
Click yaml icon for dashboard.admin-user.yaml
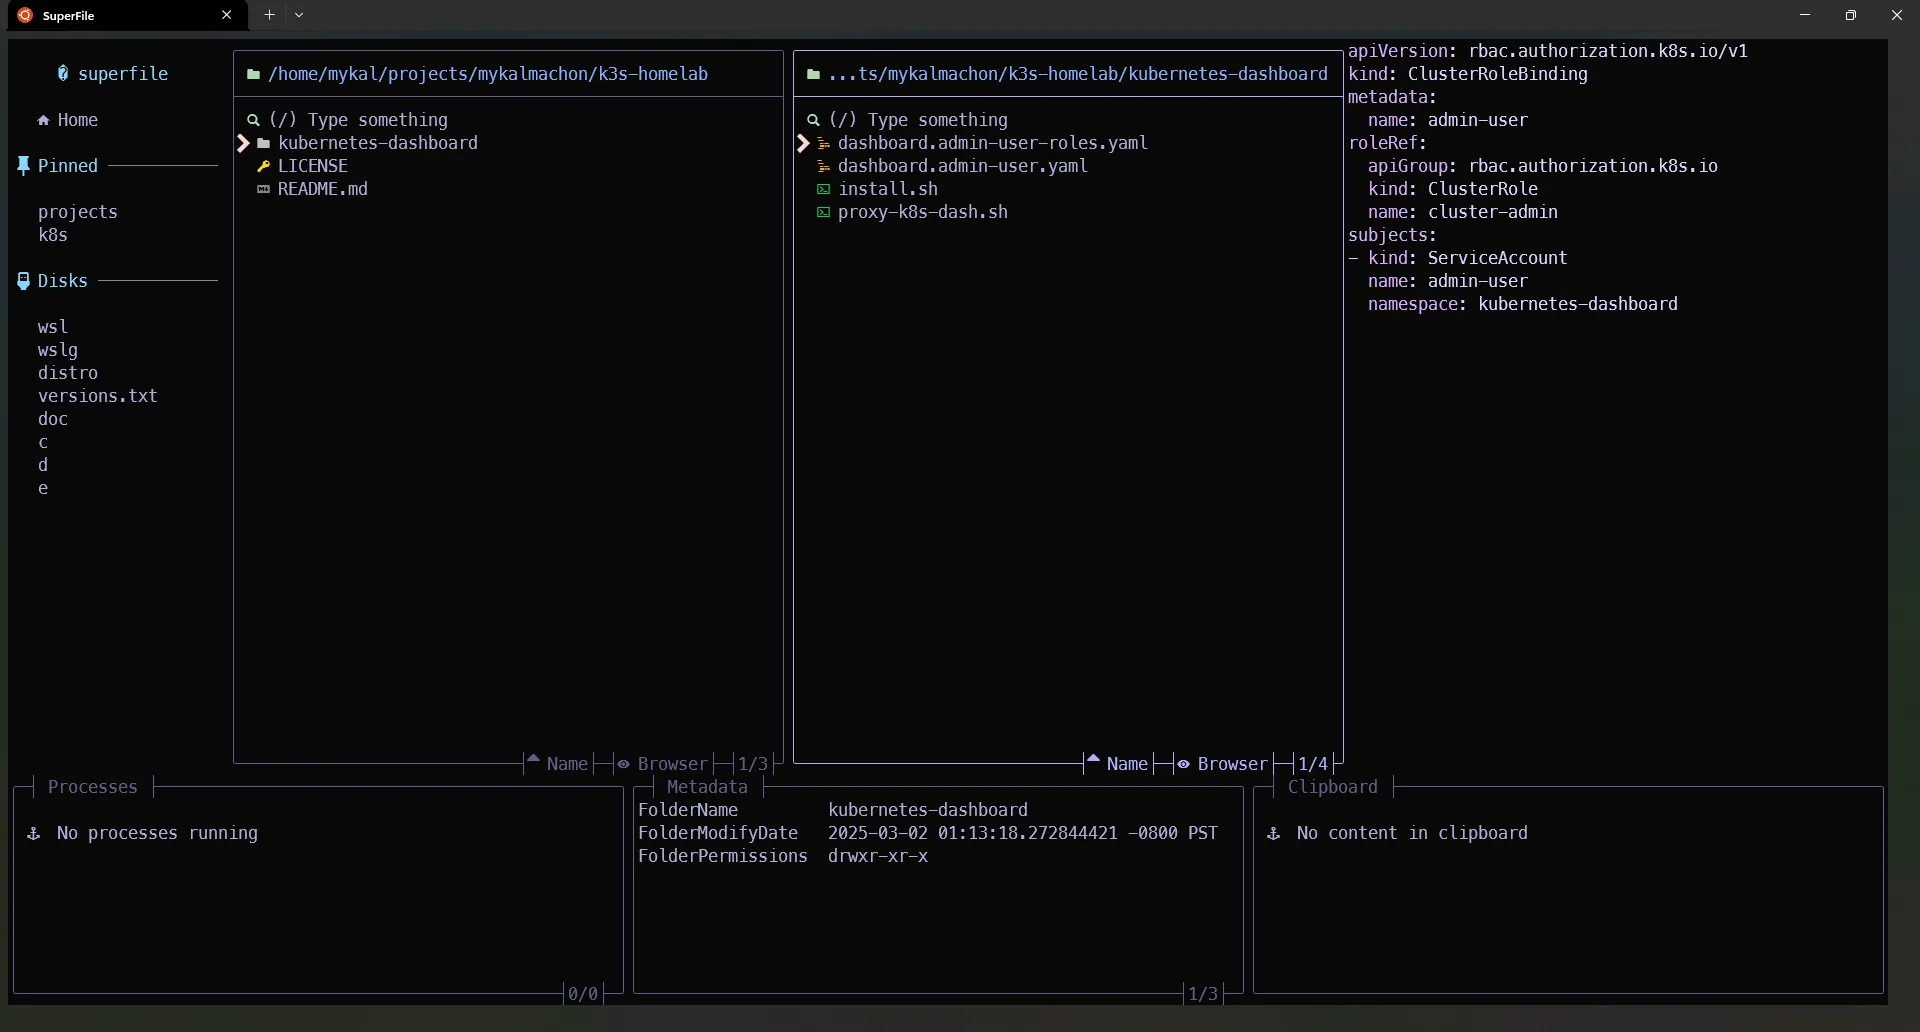[x=824, y=166]
